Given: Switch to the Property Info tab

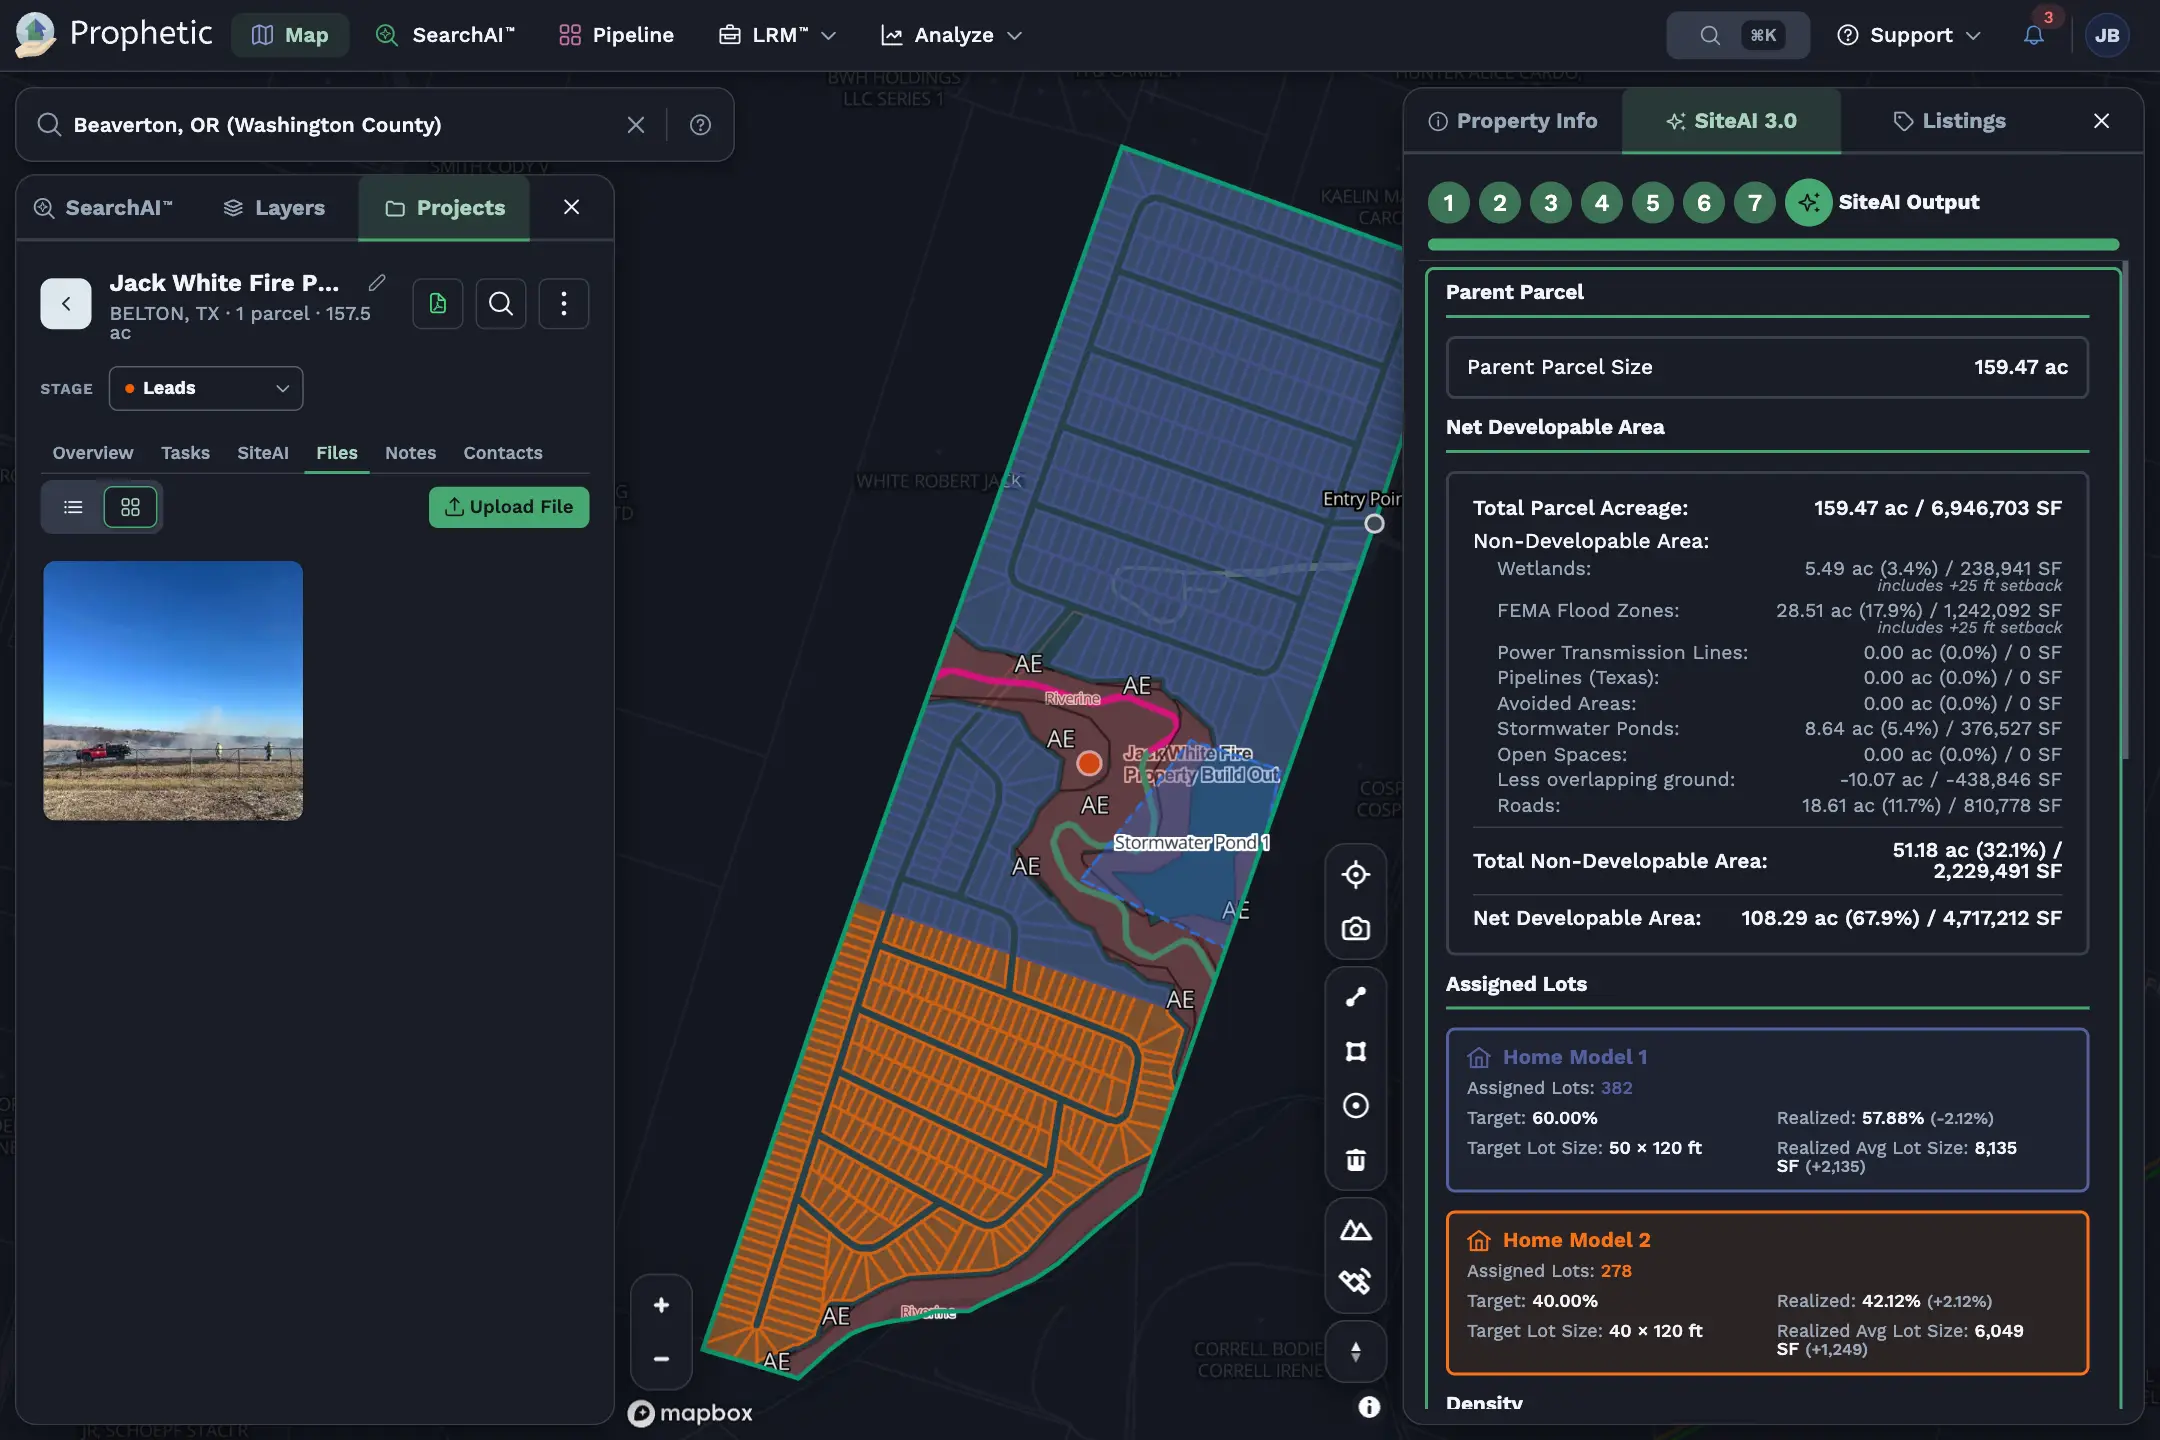Looking at the screenshot, I should 1513,121.
